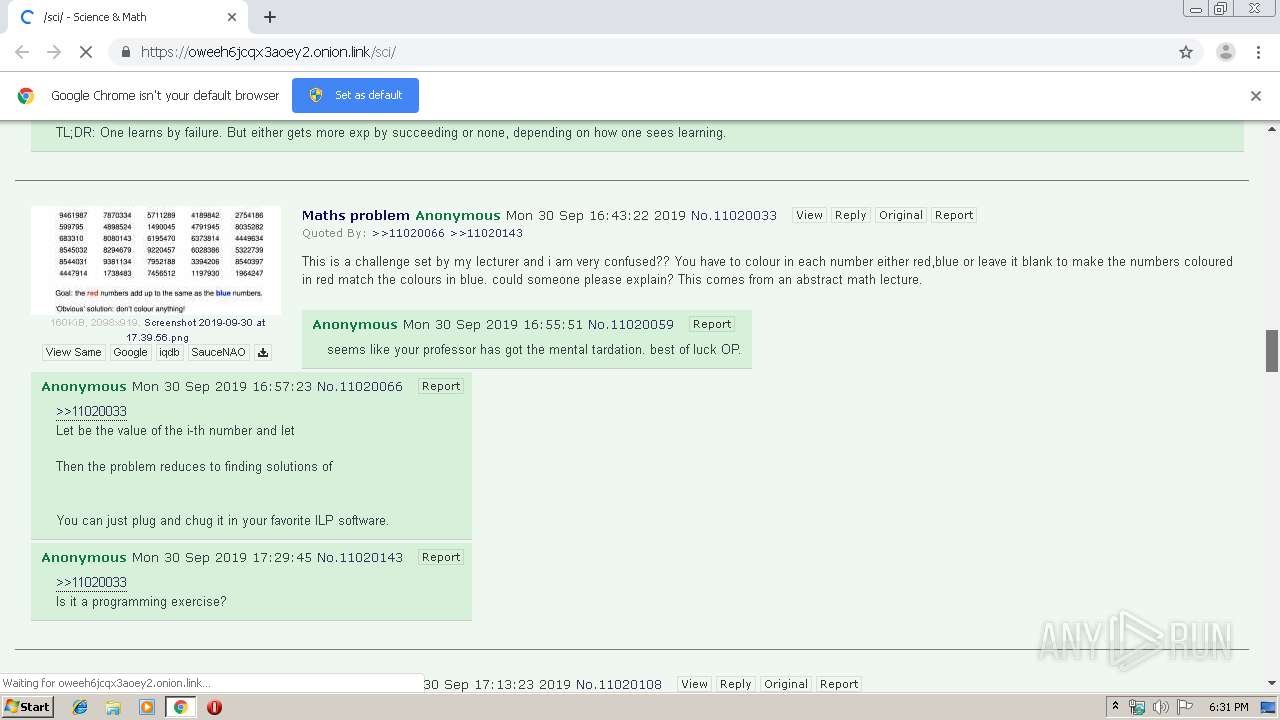Bookmark this page with the star icon
The image size is (1280, 720).
tap(1186, 52)
